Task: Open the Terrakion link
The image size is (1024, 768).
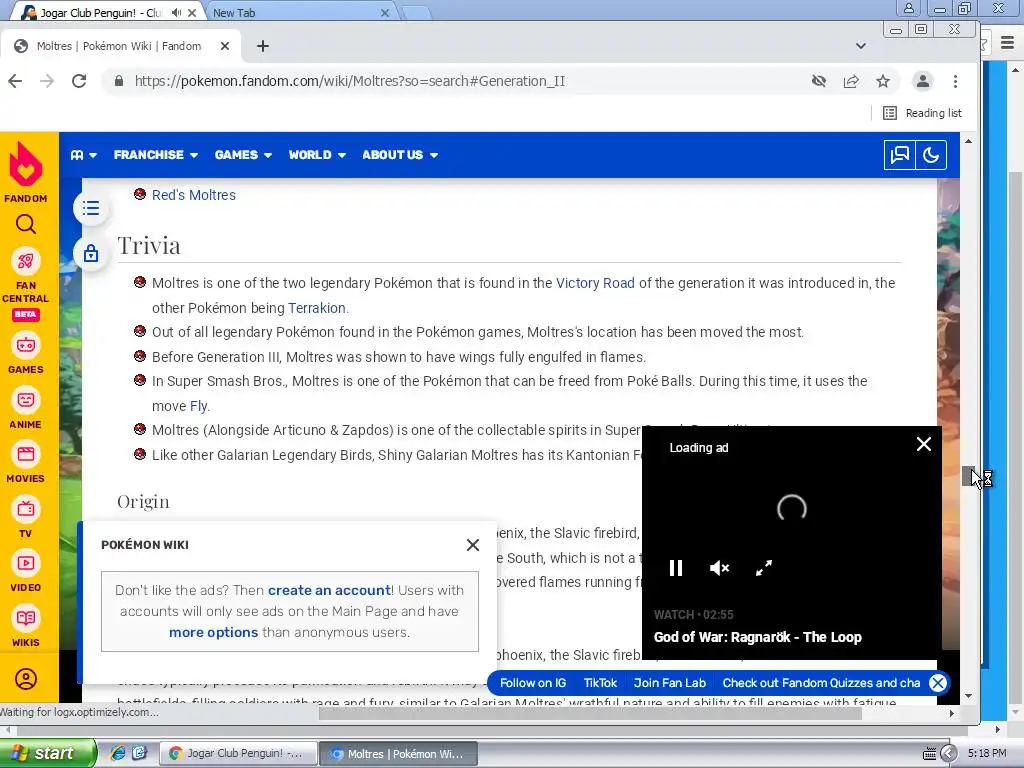Action: 317,308
